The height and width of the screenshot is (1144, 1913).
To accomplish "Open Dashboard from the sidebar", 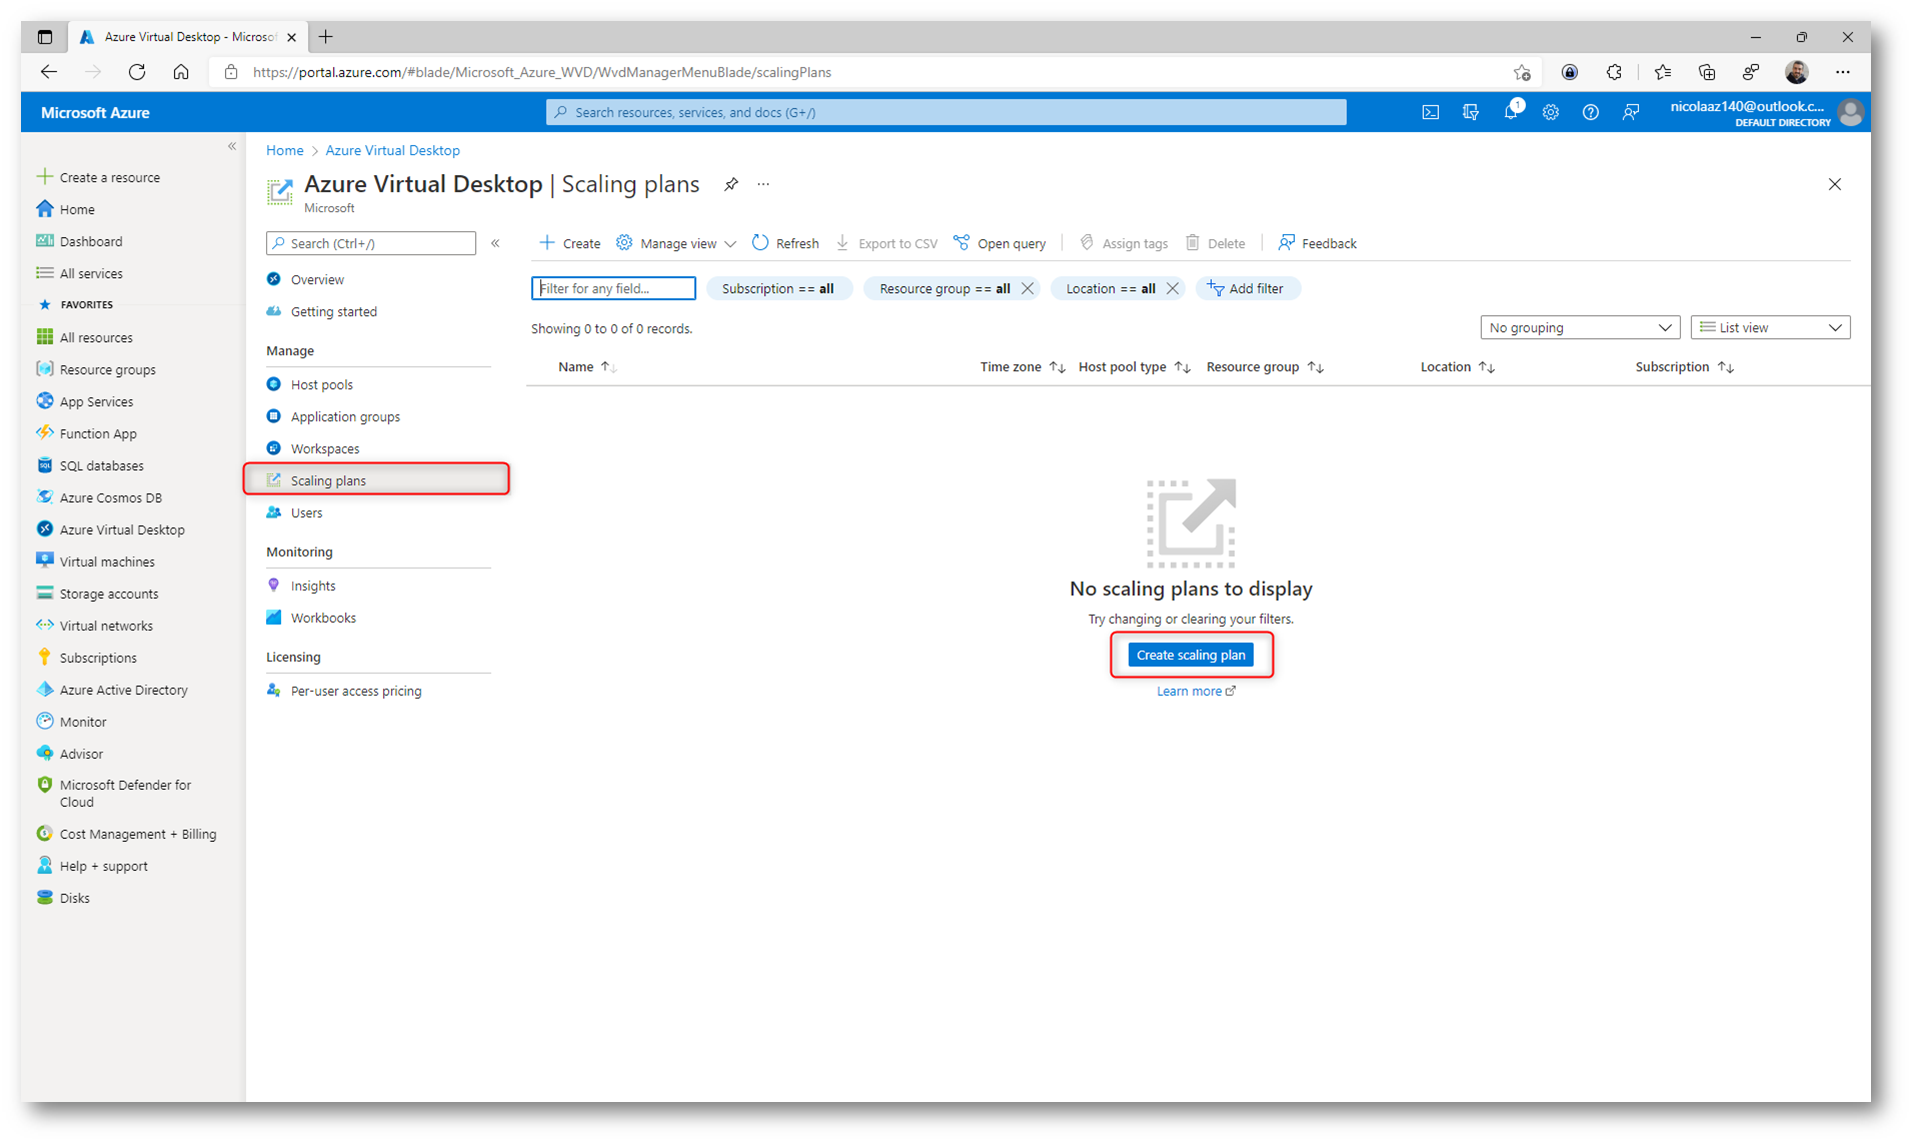I will coord(91,241).
